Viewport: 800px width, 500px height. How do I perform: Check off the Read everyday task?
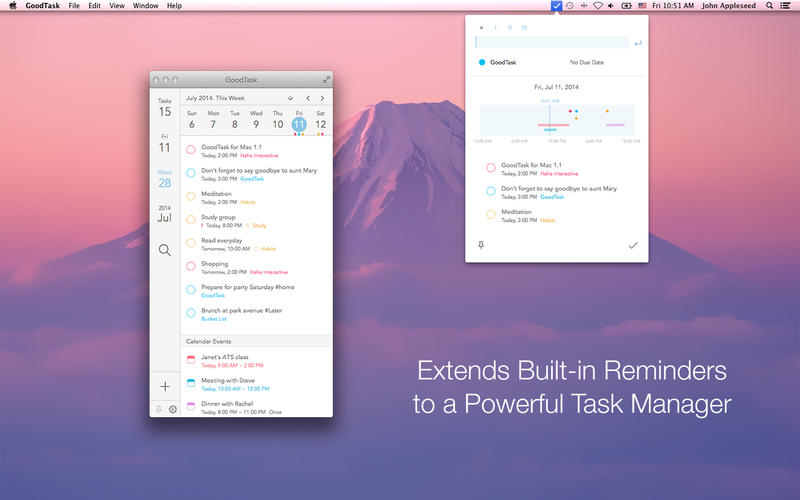pos(191,243)
